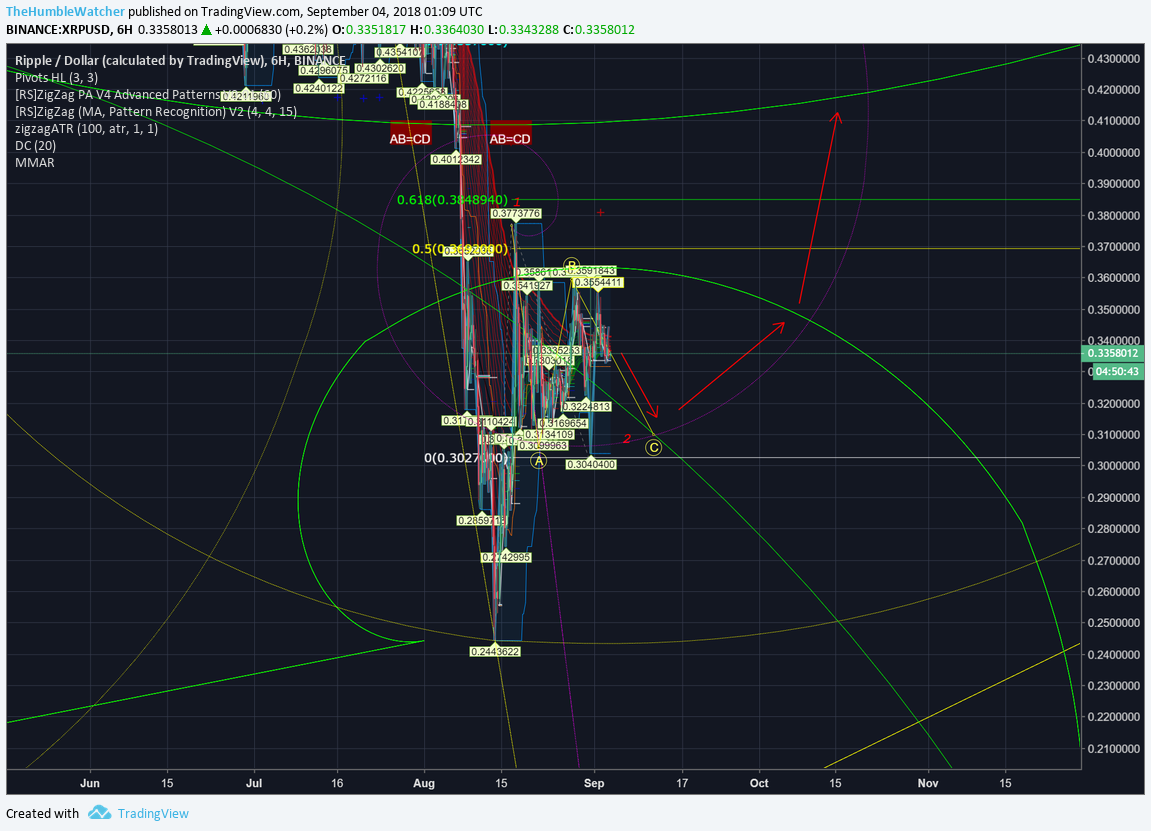Viewport: 1151px width, 831px height.
Task: Click the circled A wave marker
Action: [x=540, y=461]
